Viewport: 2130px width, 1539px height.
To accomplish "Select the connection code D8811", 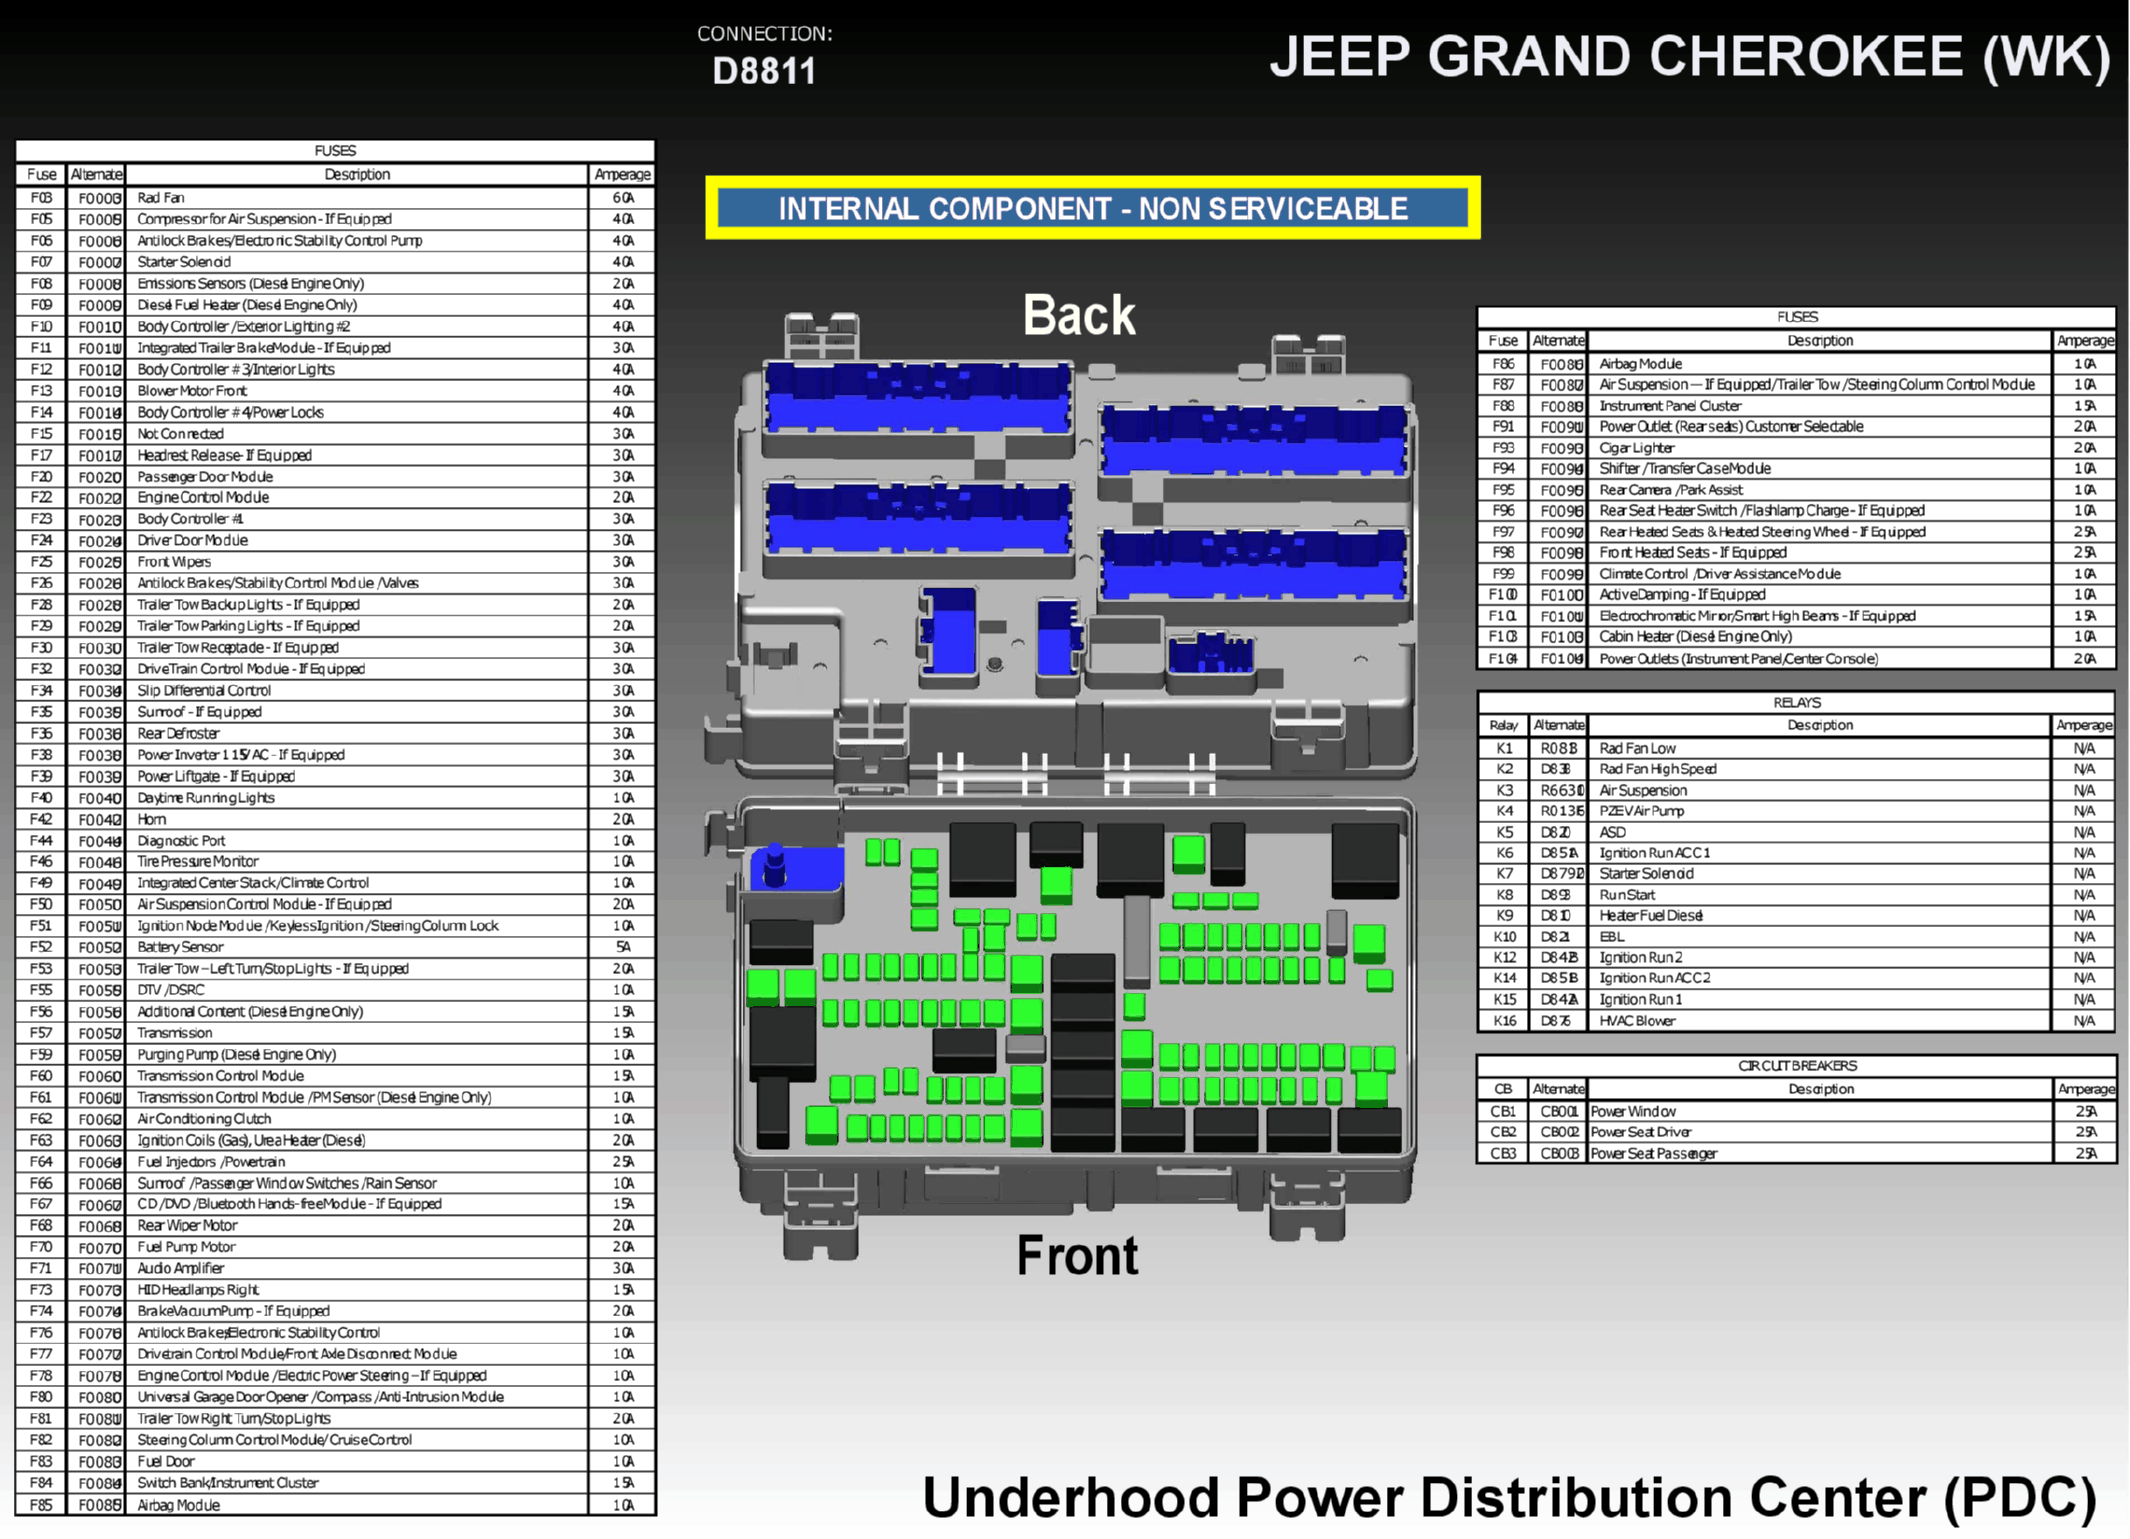I will tap(764, 71).
